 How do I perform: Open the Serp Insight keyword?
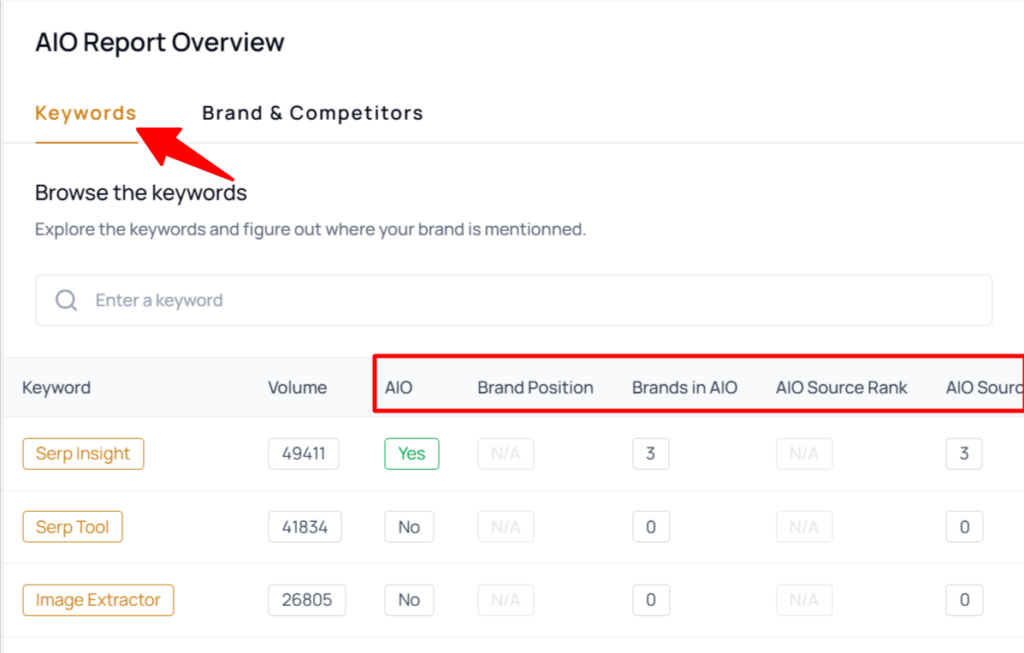[83, 454]
